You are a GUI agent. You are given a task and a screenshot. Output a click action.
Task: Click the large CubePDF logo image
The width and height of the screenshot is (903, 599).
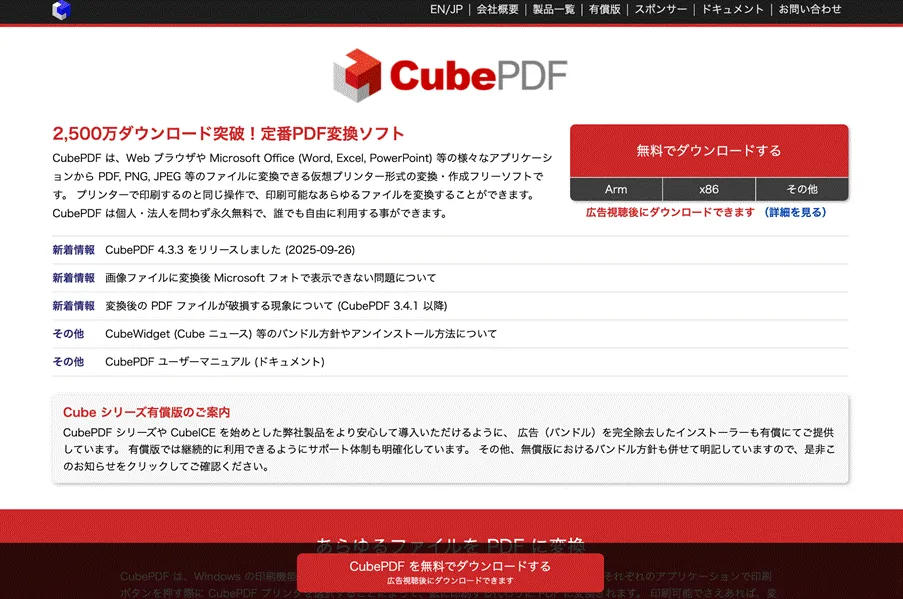click(x=450, y=75)
